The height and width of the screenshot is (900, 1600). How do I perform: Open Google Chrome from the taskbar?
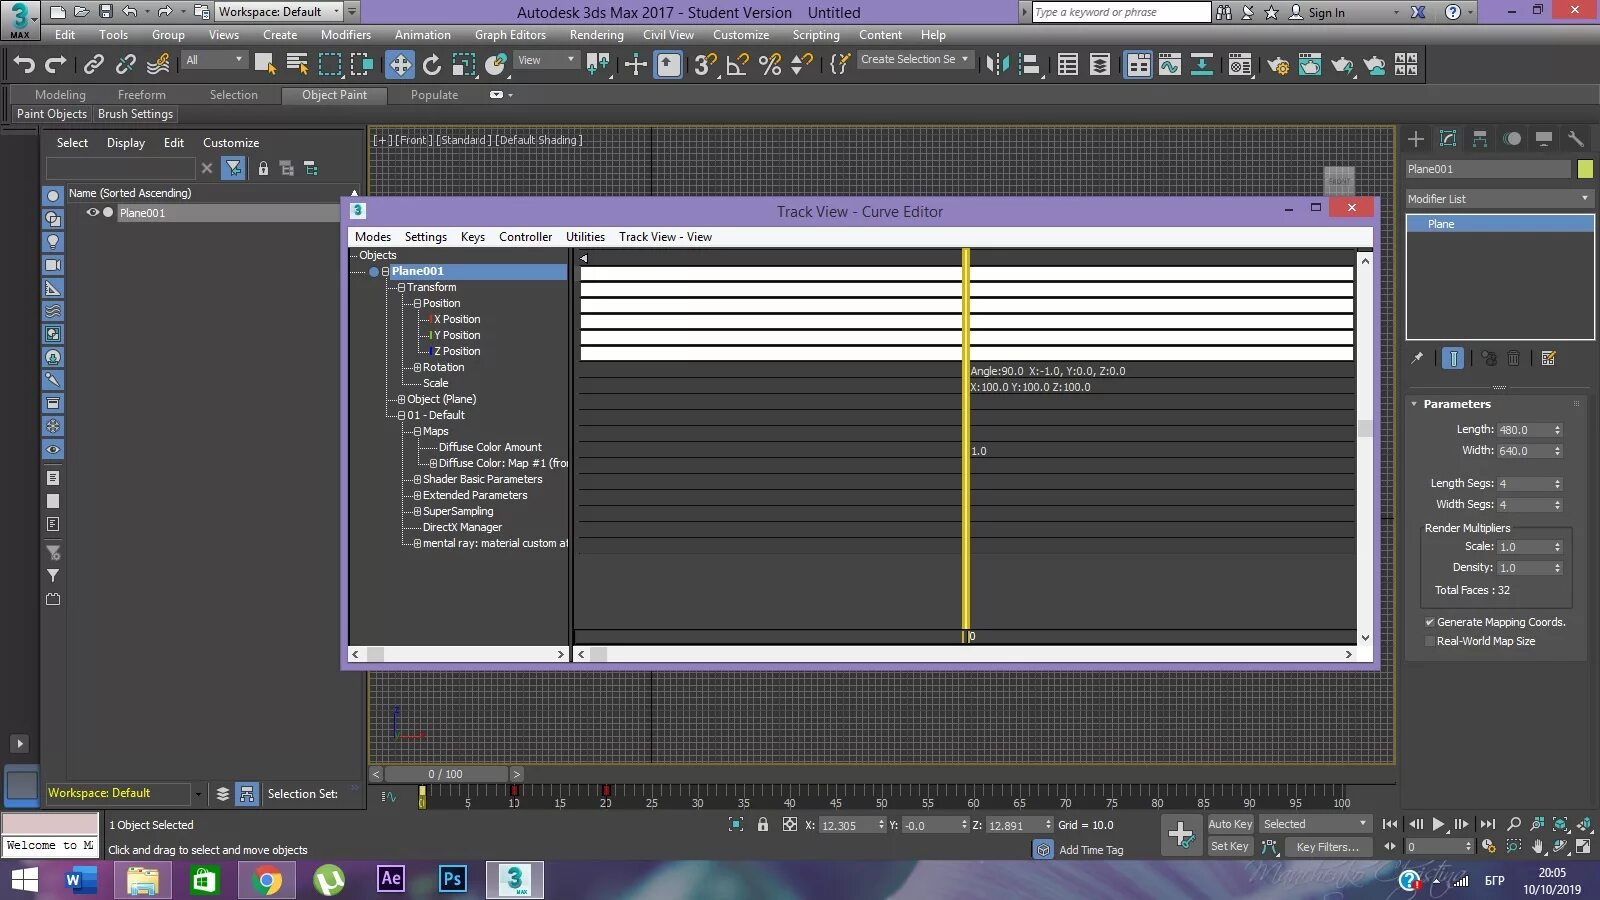(267, 880)
